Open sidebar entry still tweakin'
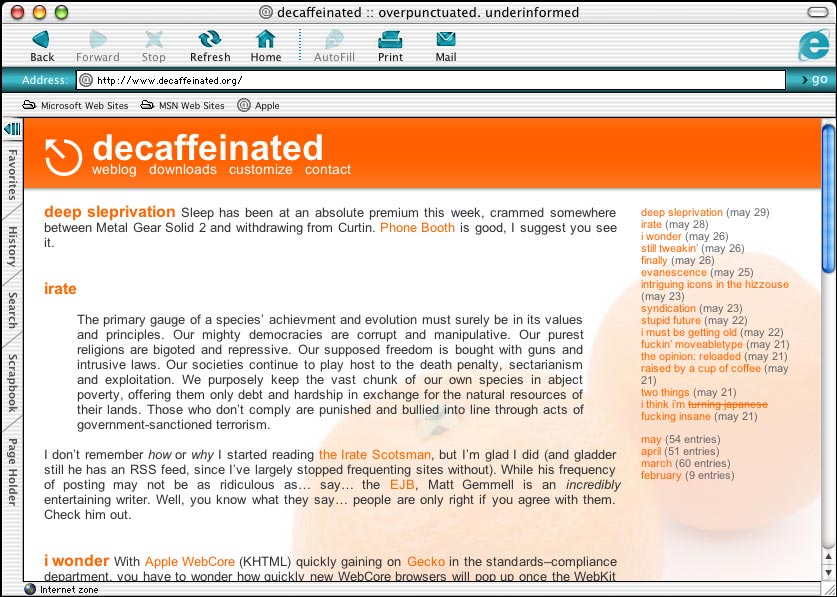Image resolution: width=837 pixels, height=597 pixels. (669, 248)
